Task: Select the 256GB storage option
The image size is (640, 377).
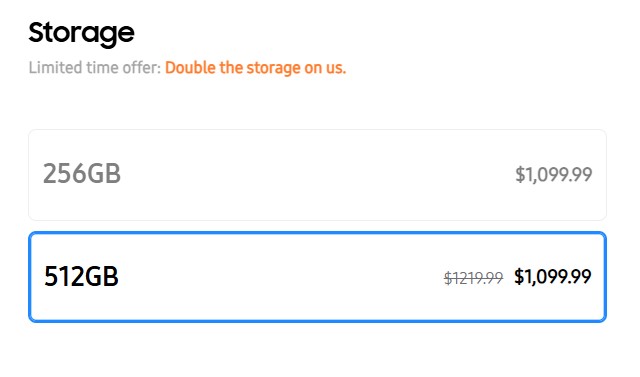Action: 317,175
